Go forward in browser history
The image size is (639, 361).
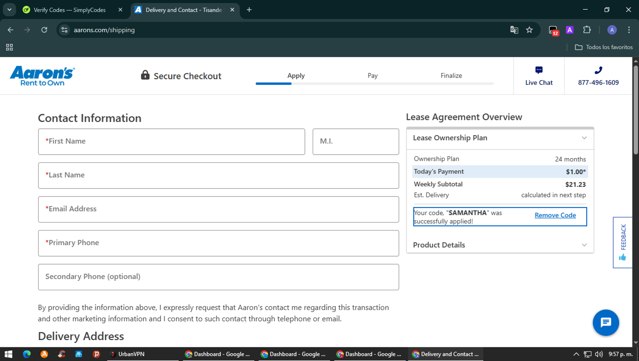click(27, 30)
